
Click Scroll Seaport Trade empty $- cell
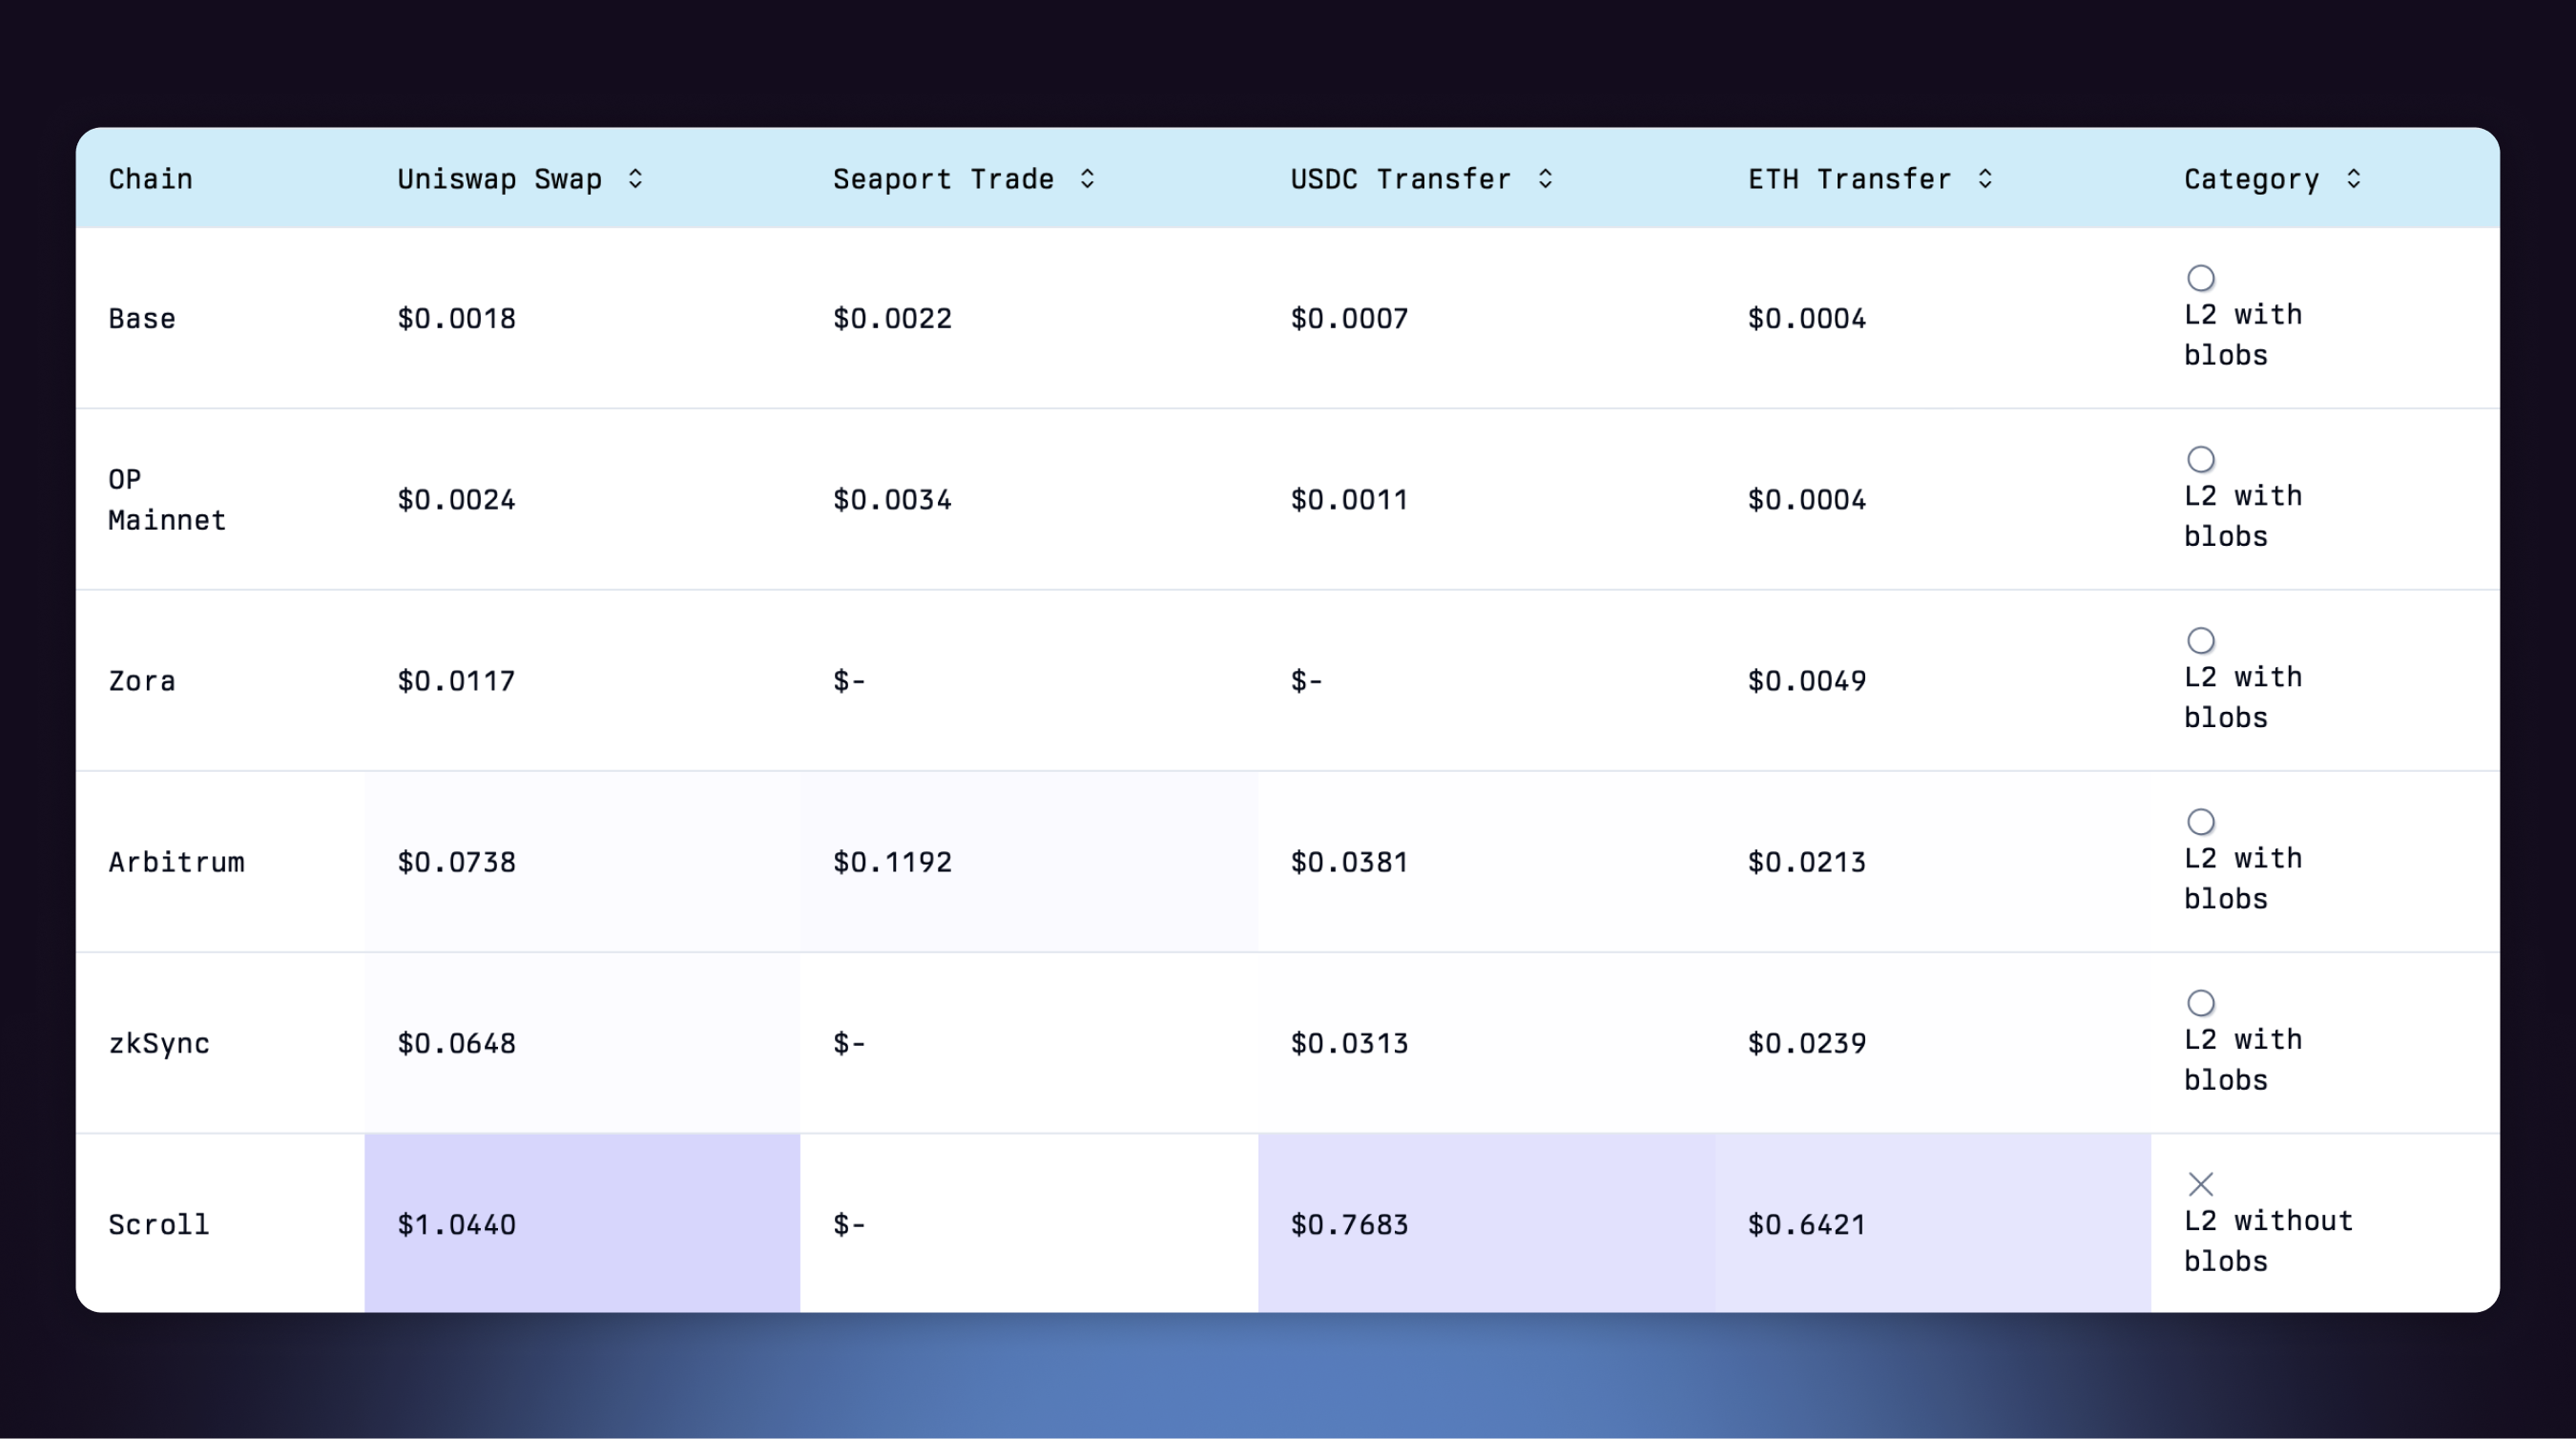pos(849,1225)
